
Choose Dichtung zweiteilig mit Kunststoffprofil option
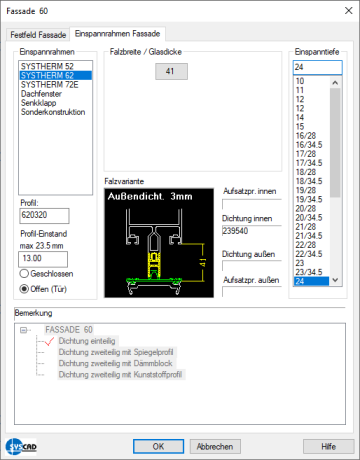click(120, 375)
